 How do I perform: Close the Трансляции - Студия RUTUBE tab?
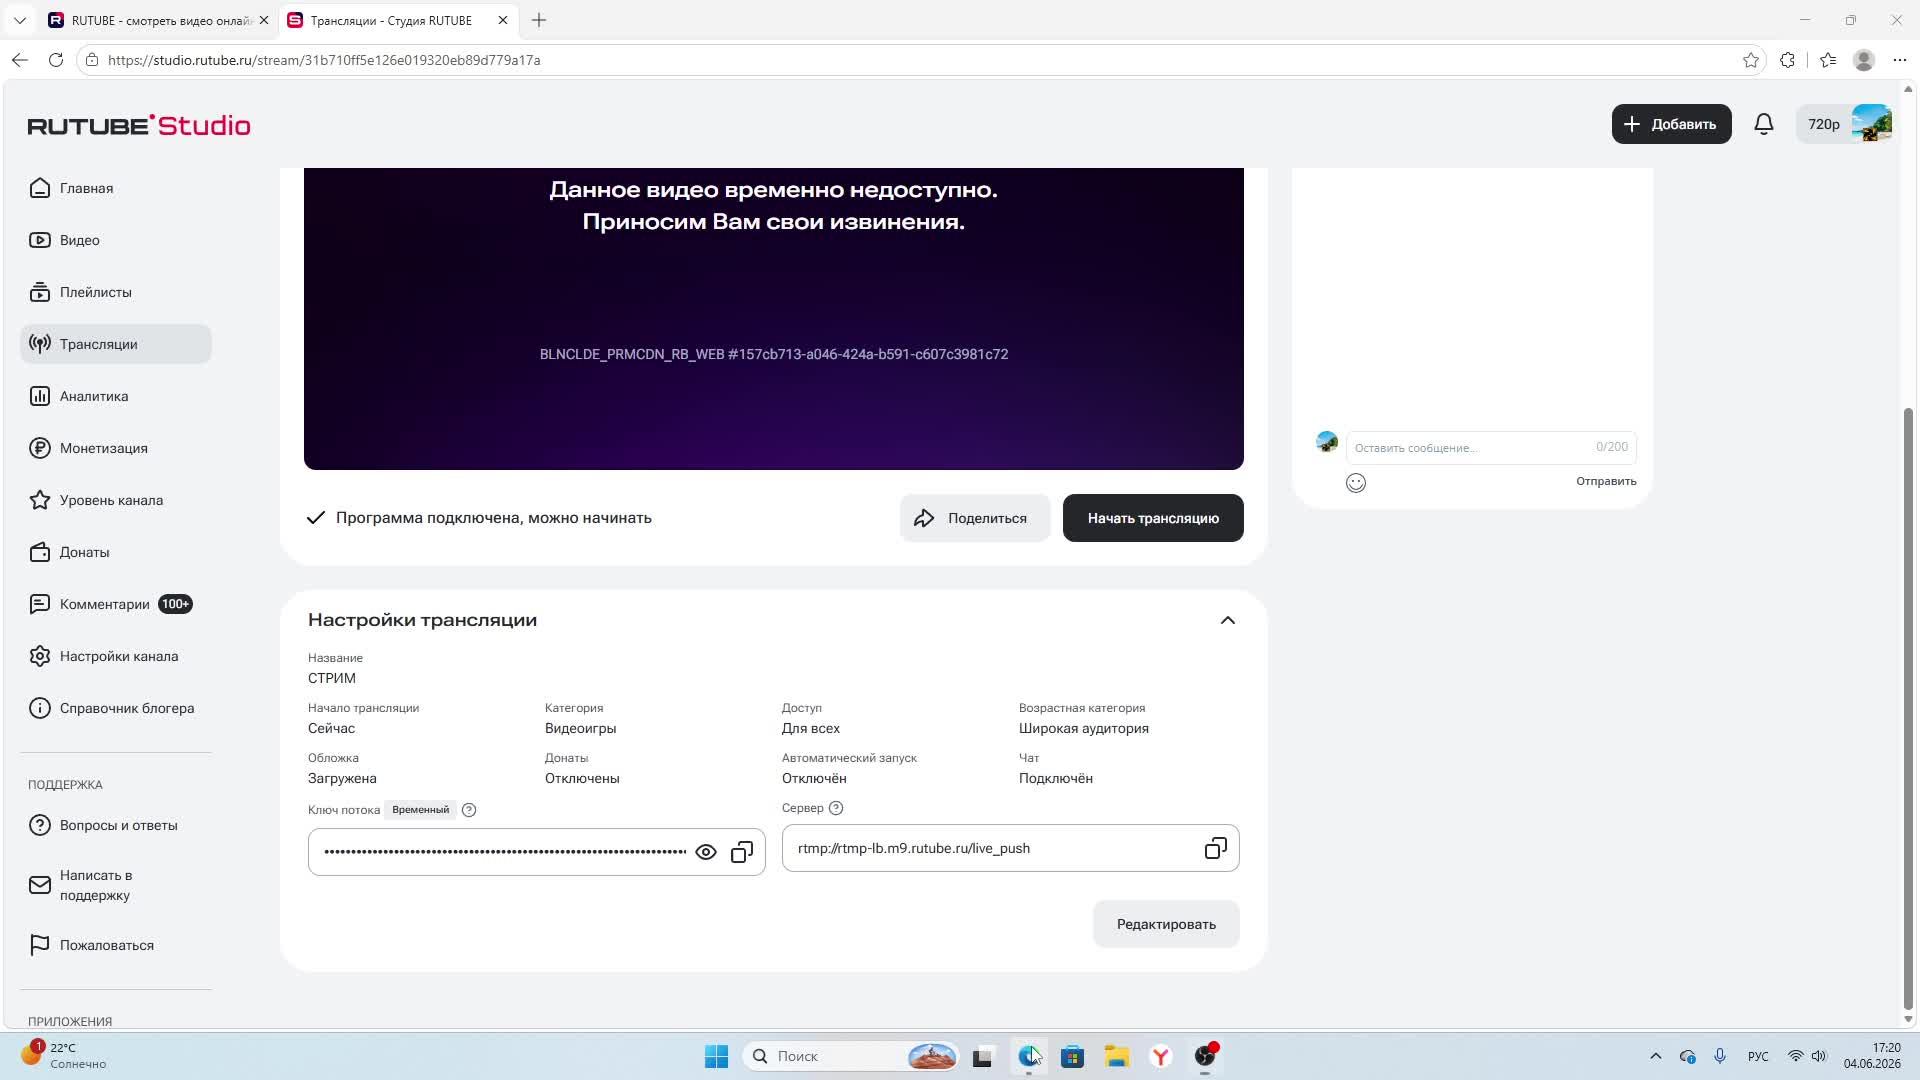(503, 20)
